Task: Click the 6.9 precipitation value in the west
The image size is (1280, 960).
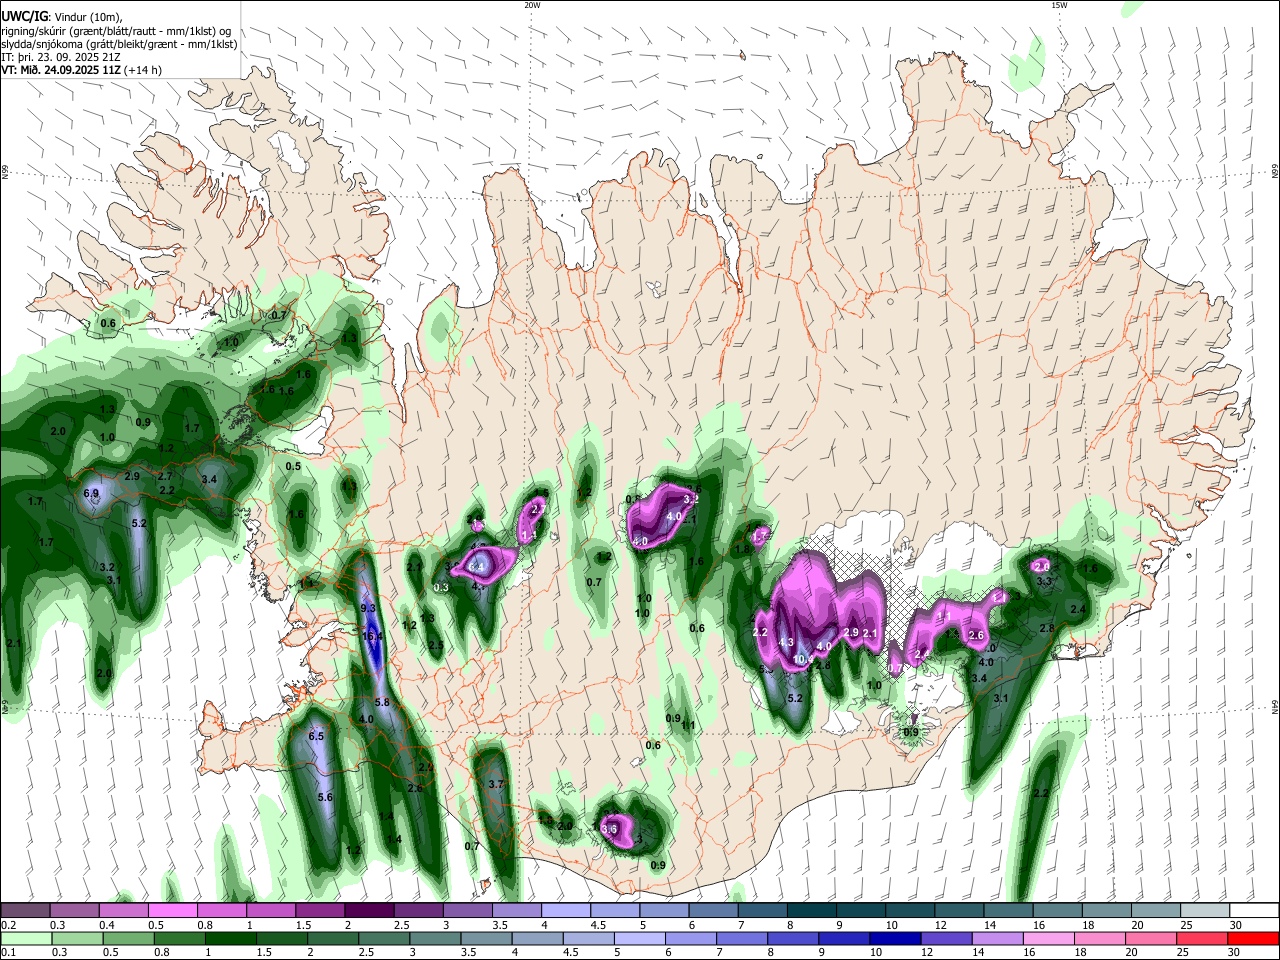Action: tap(91, 493)
